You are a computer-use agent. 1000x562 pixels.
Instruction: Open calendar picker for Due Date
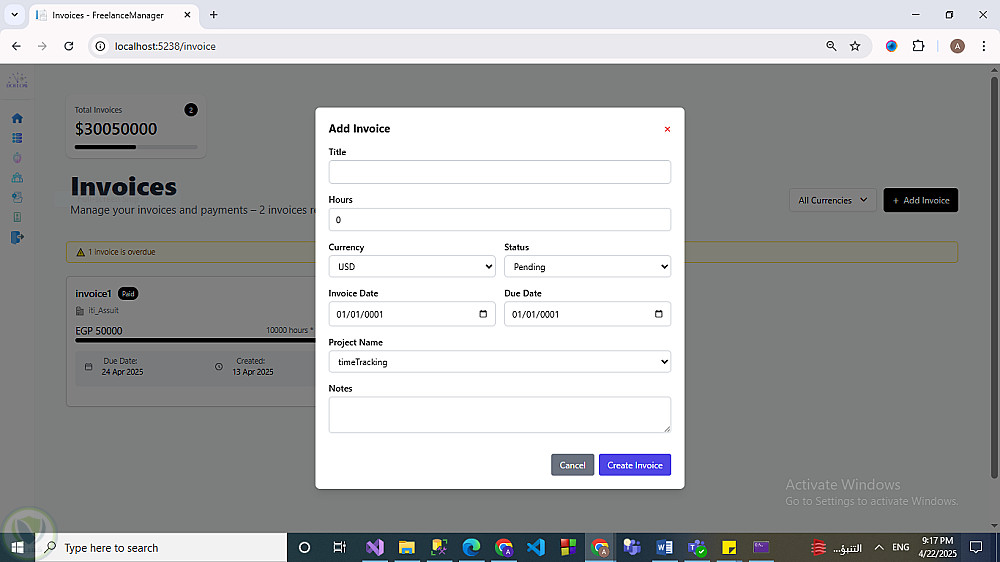click(658, 314)
